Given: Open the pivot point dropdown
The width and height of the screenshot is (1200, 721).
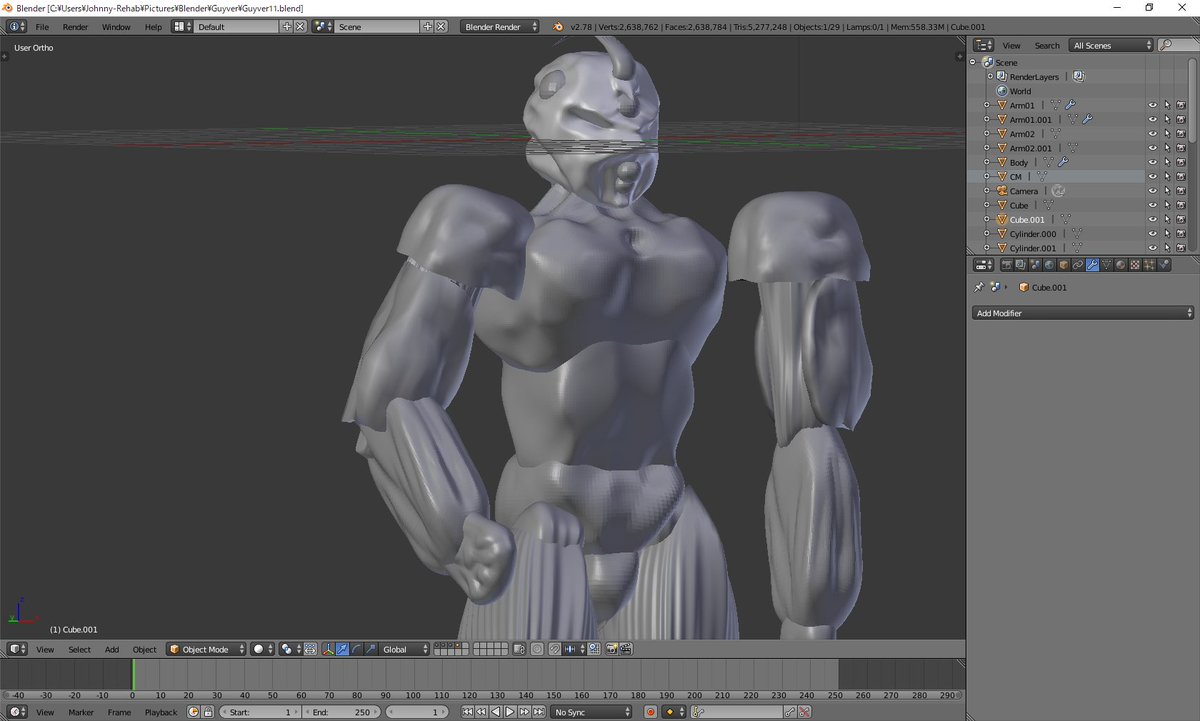Looking at the screenshot, I should (x=290, y=649).
